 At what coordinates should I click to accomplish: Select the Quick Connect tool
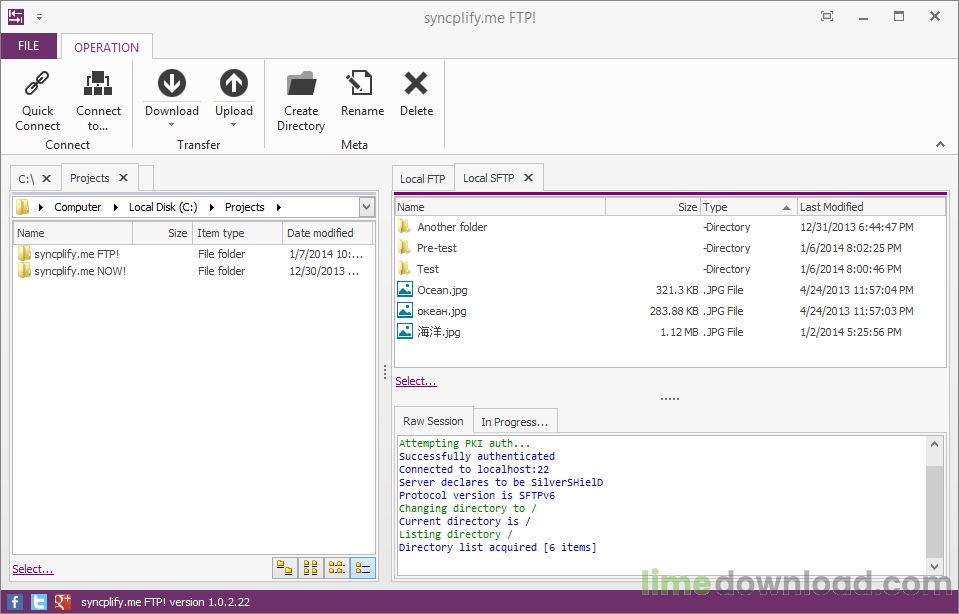pyautogui.click(x=37, y=100)
